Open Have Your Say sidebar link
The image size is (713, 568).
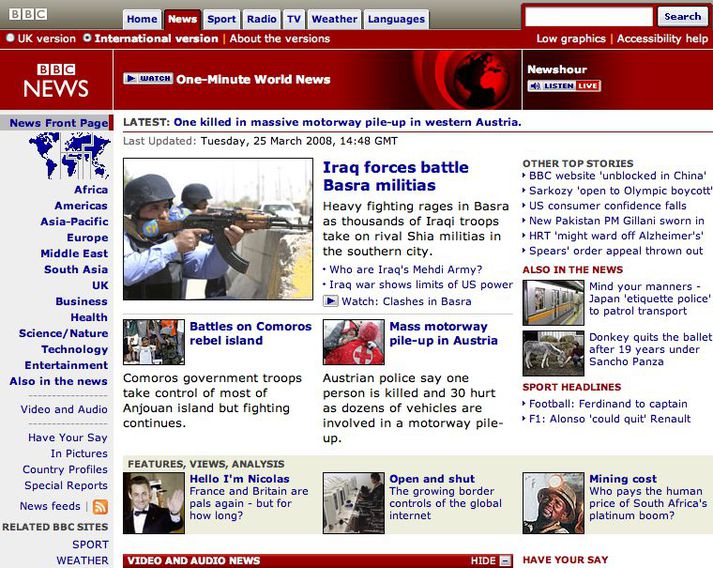[x=68, y=437]
